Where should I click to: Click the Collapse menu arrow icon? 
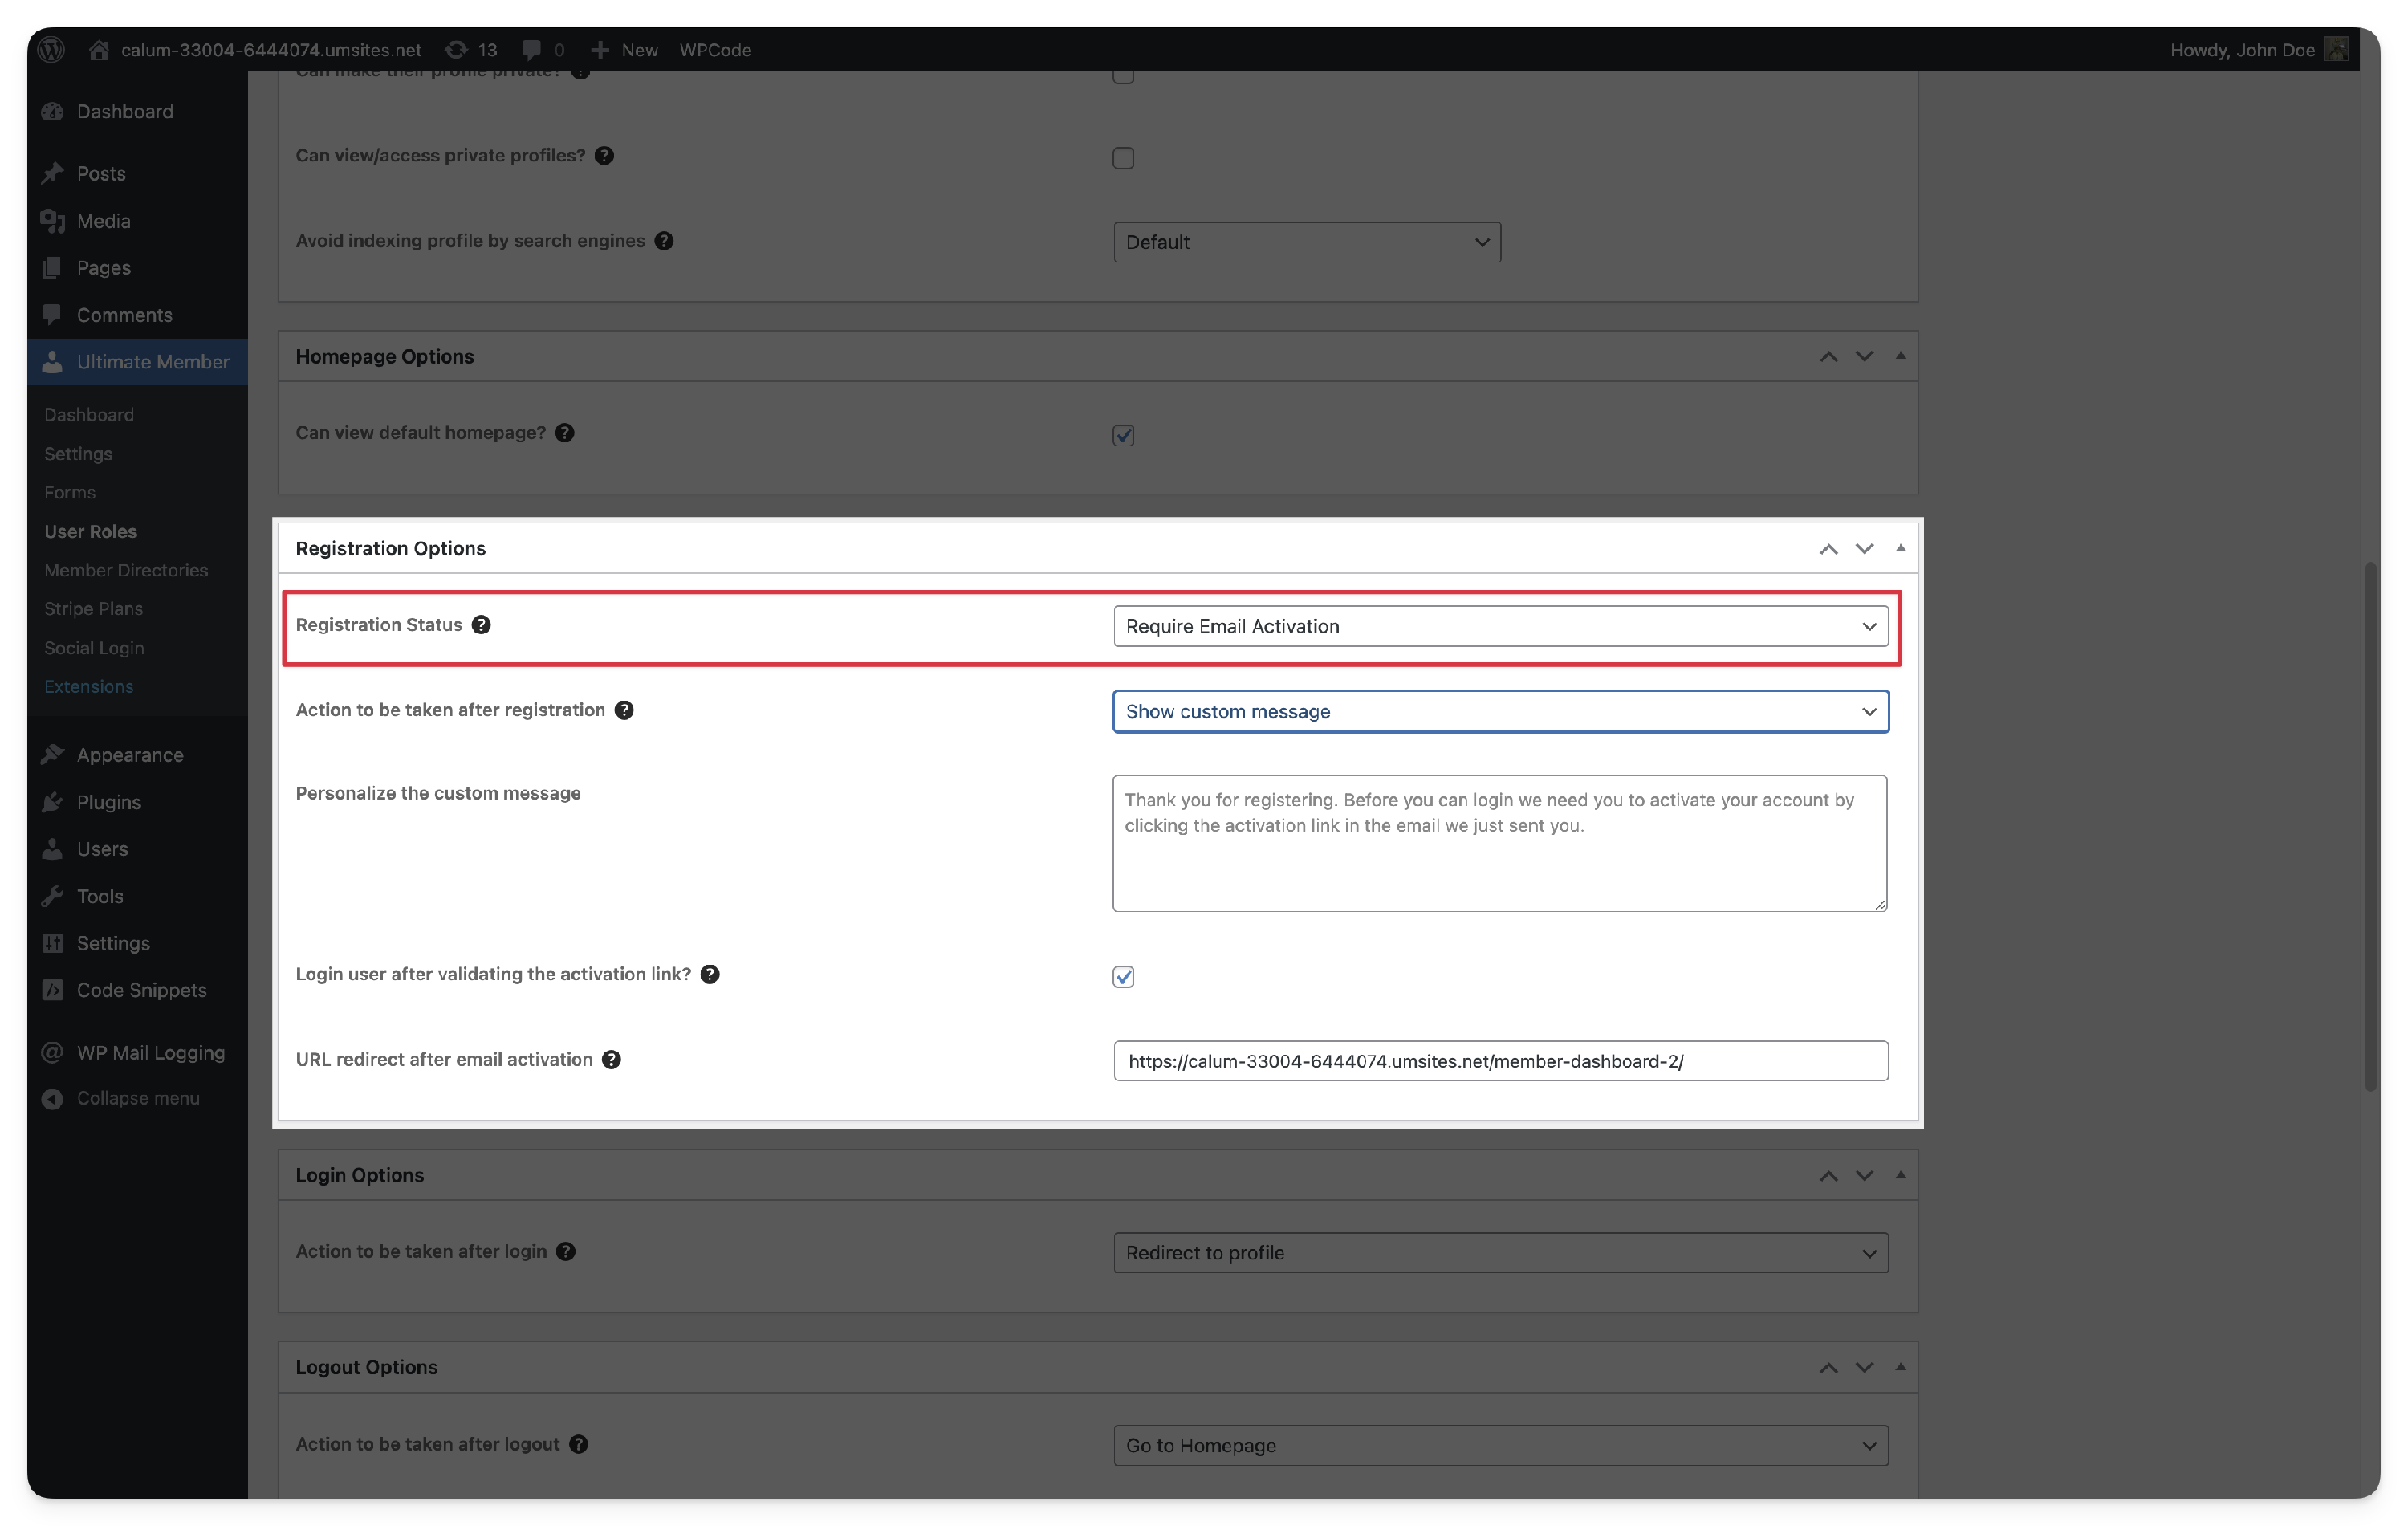tap(52, 1098)
